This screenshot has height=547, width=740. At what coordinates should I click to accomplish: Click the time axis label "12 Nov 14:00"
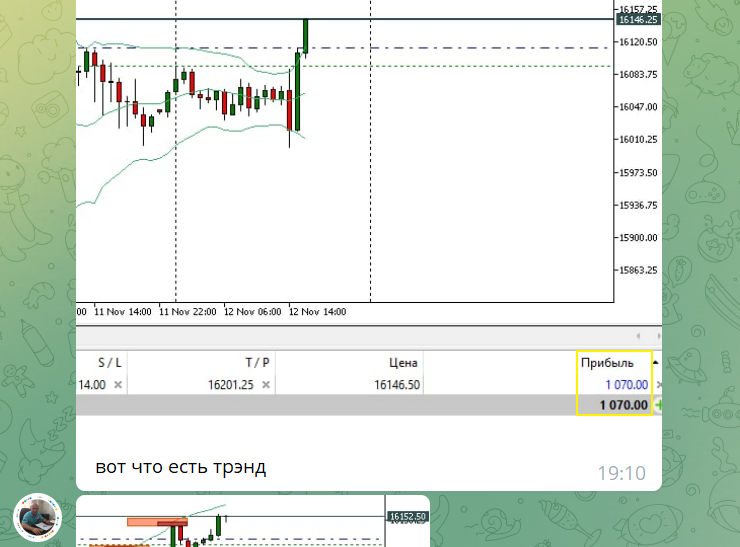(318, 311)
